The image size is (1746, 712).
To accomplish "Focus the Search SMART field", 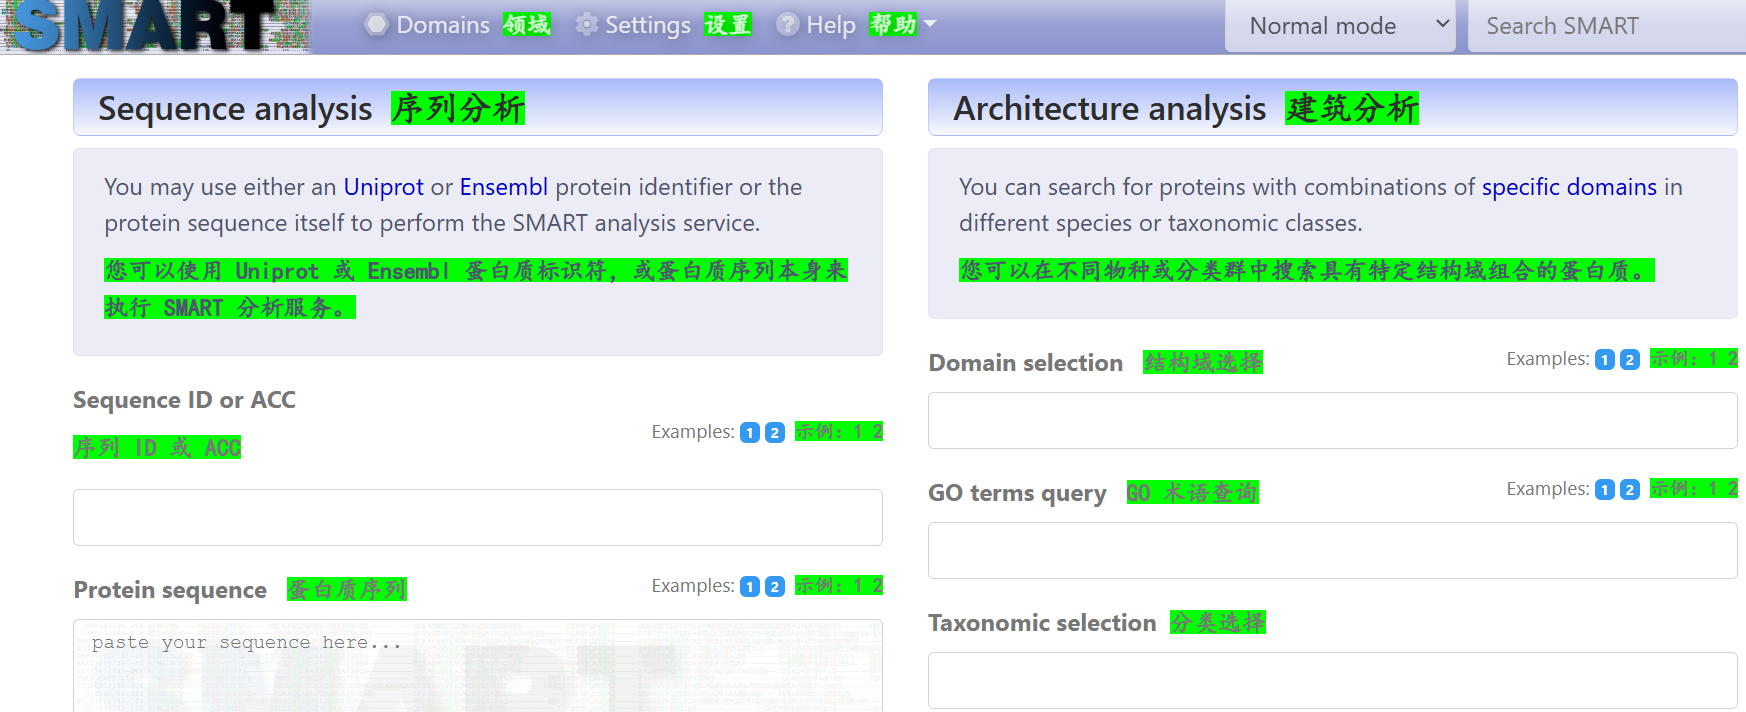I will (x=1607, y=26).
